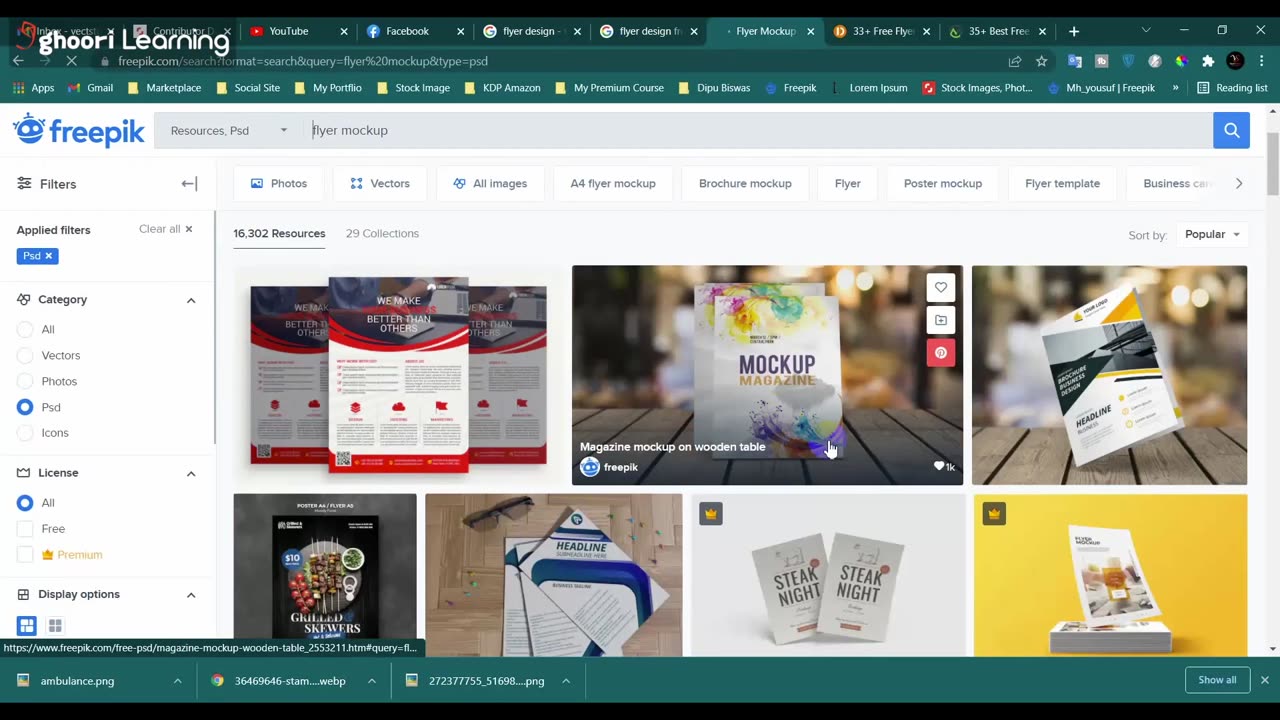Viewport: 1280px width, 720px height.
Task: Collapse the Display options section
Action: click(x=191, y=595)
